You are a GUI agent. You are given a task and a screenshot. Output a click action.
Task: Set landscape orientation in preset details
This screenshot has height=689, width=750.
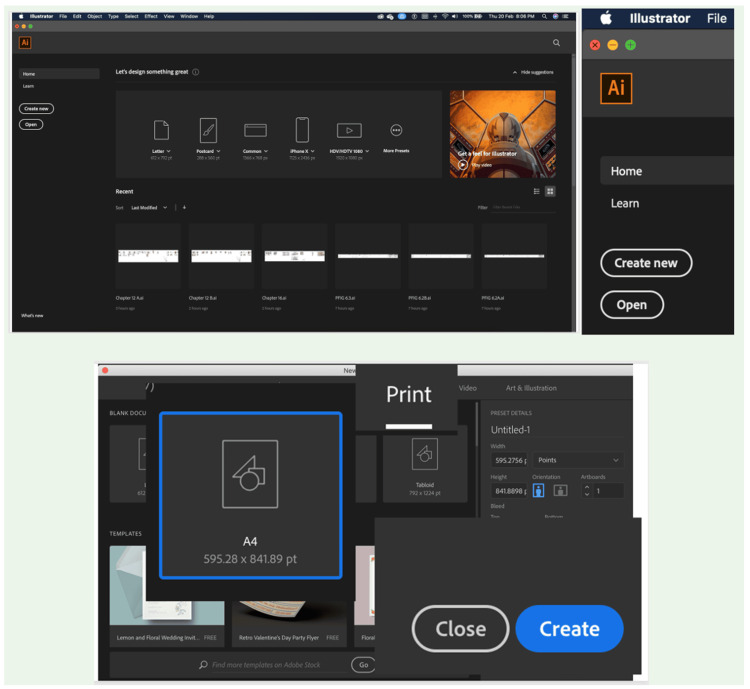[x=561, y=490]
